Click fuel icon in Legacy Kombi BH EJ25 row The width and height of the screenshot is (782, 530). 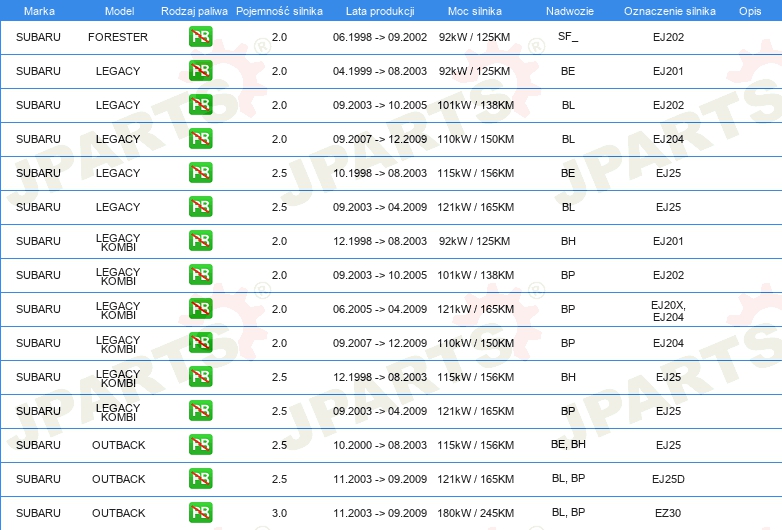[x=200, y=376]
